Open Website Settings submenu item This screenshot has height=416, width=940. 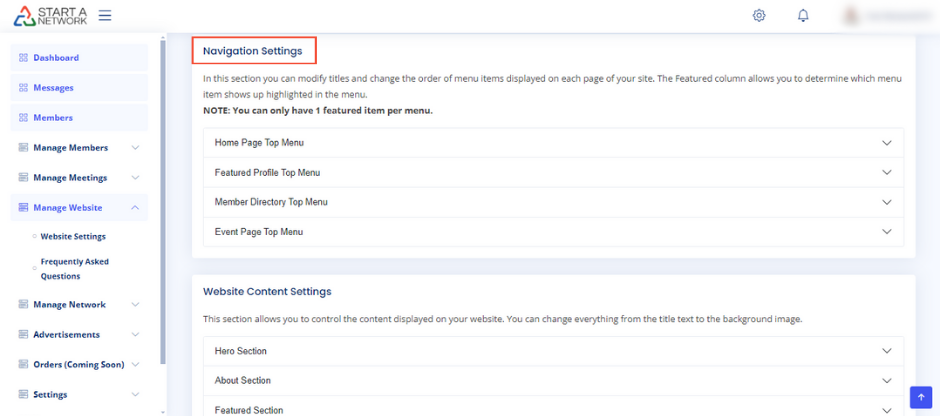73,237
